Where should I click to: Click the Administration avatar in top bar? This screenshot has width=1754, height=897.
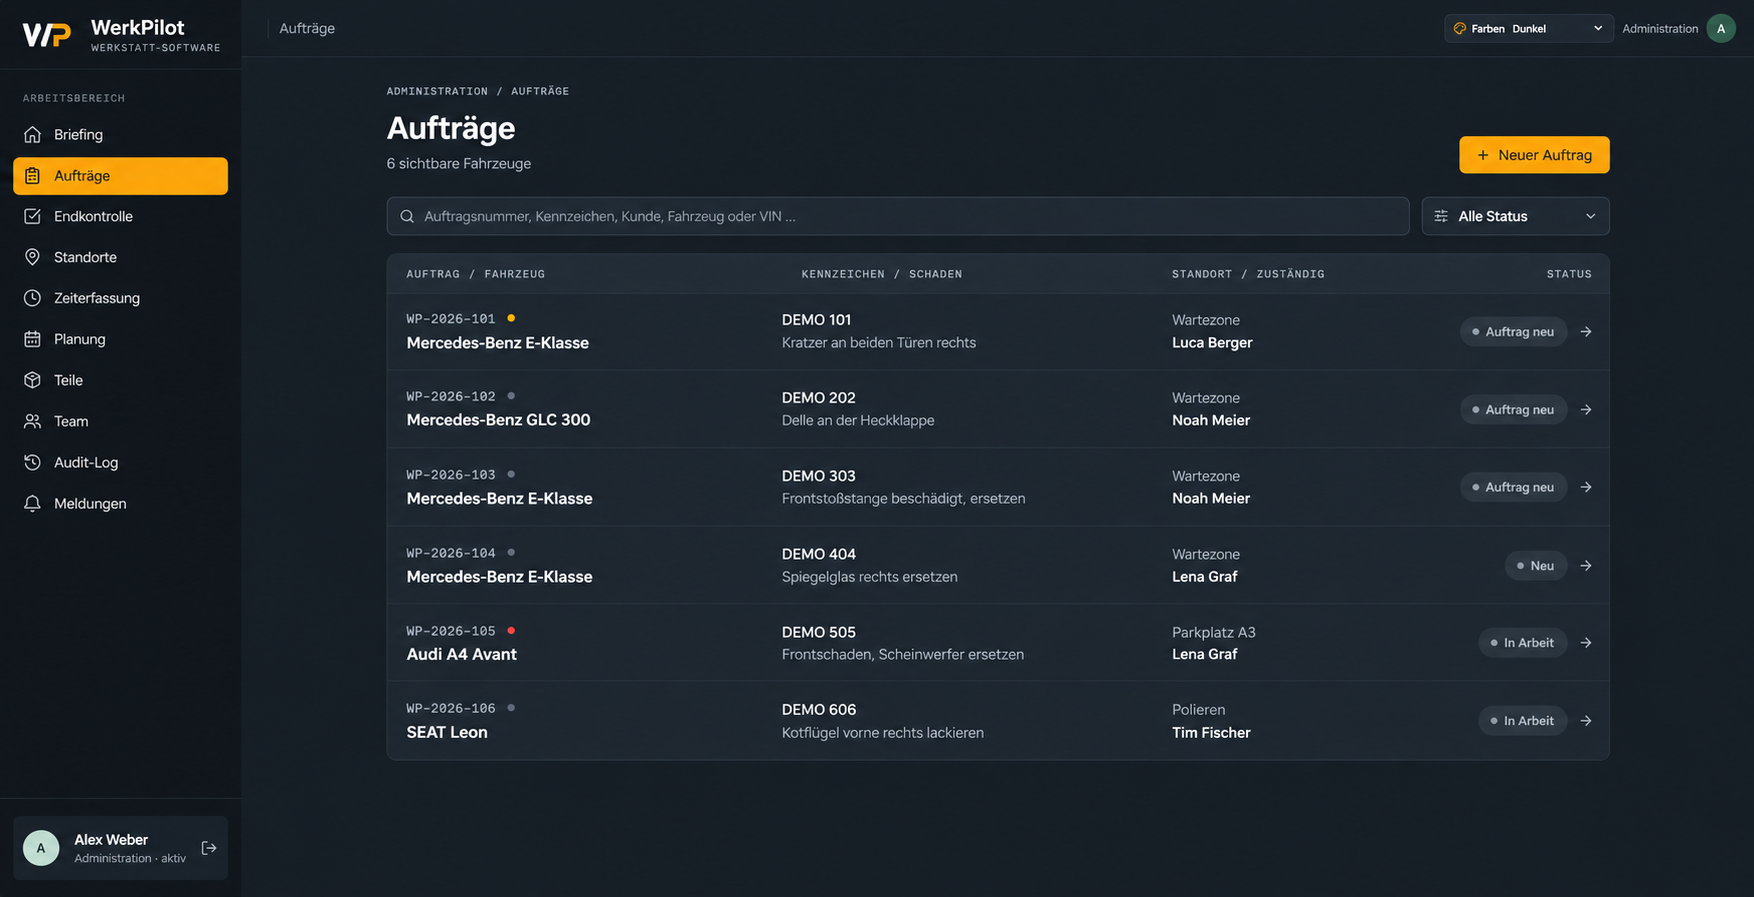(x=1721, y=28)
